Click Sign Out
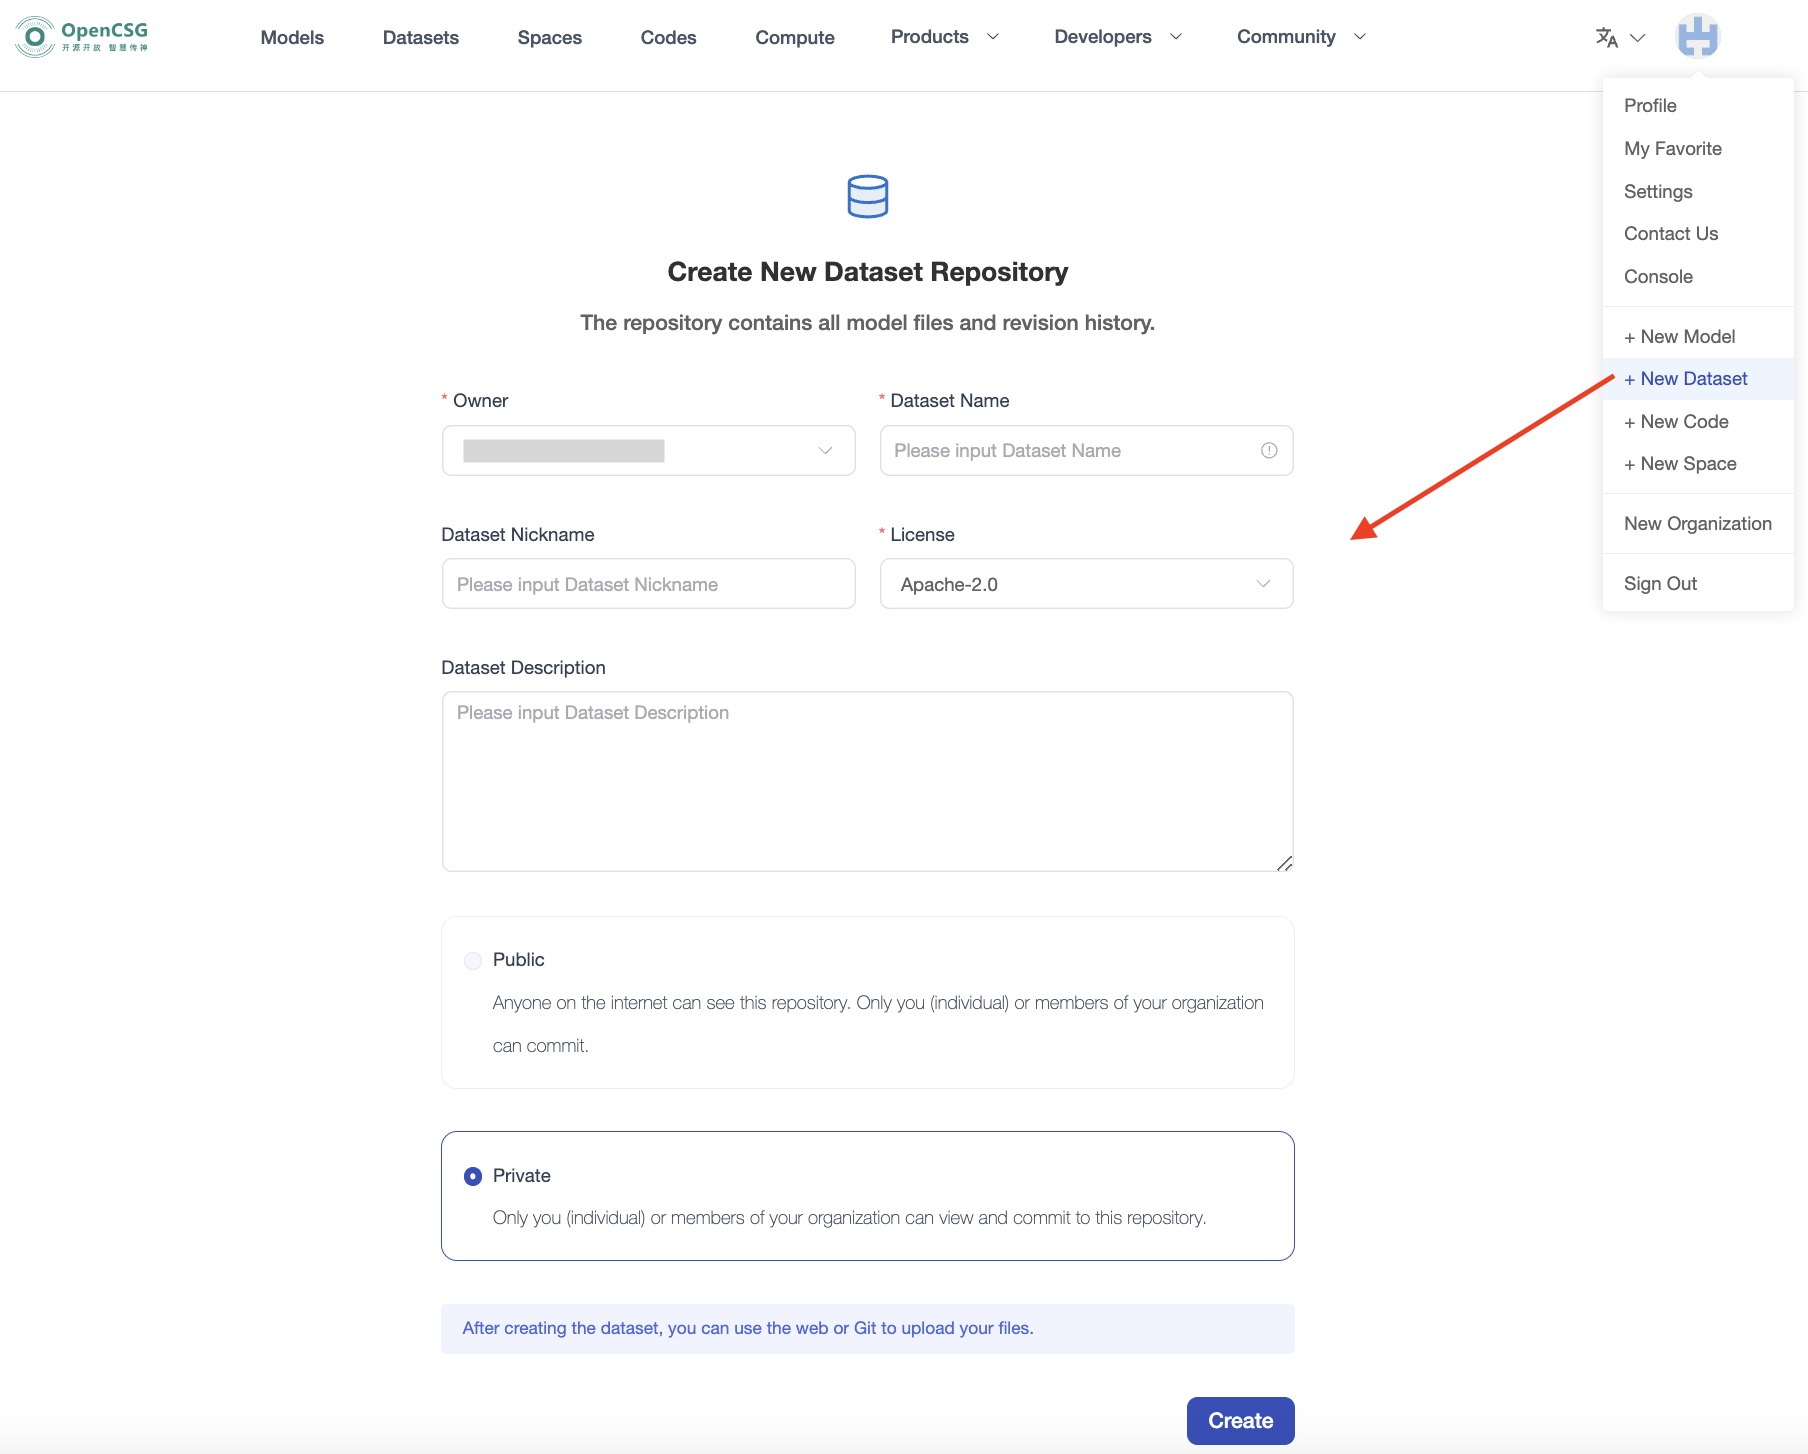Viewport: 1808px width, 1454px height. [1660, 583]
